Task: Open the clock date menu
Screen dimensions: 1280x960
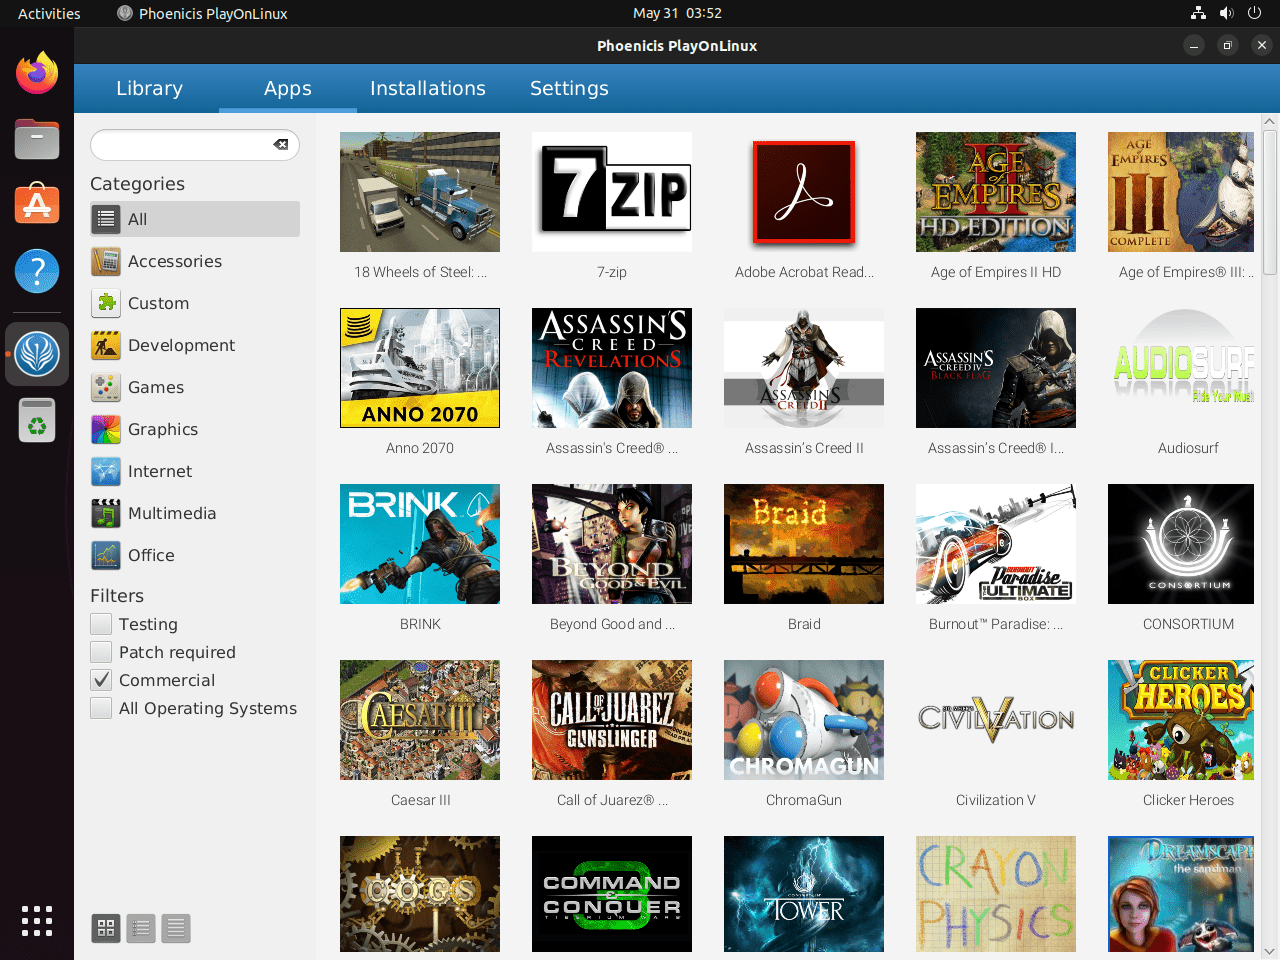Action: [x=677, y=13]
